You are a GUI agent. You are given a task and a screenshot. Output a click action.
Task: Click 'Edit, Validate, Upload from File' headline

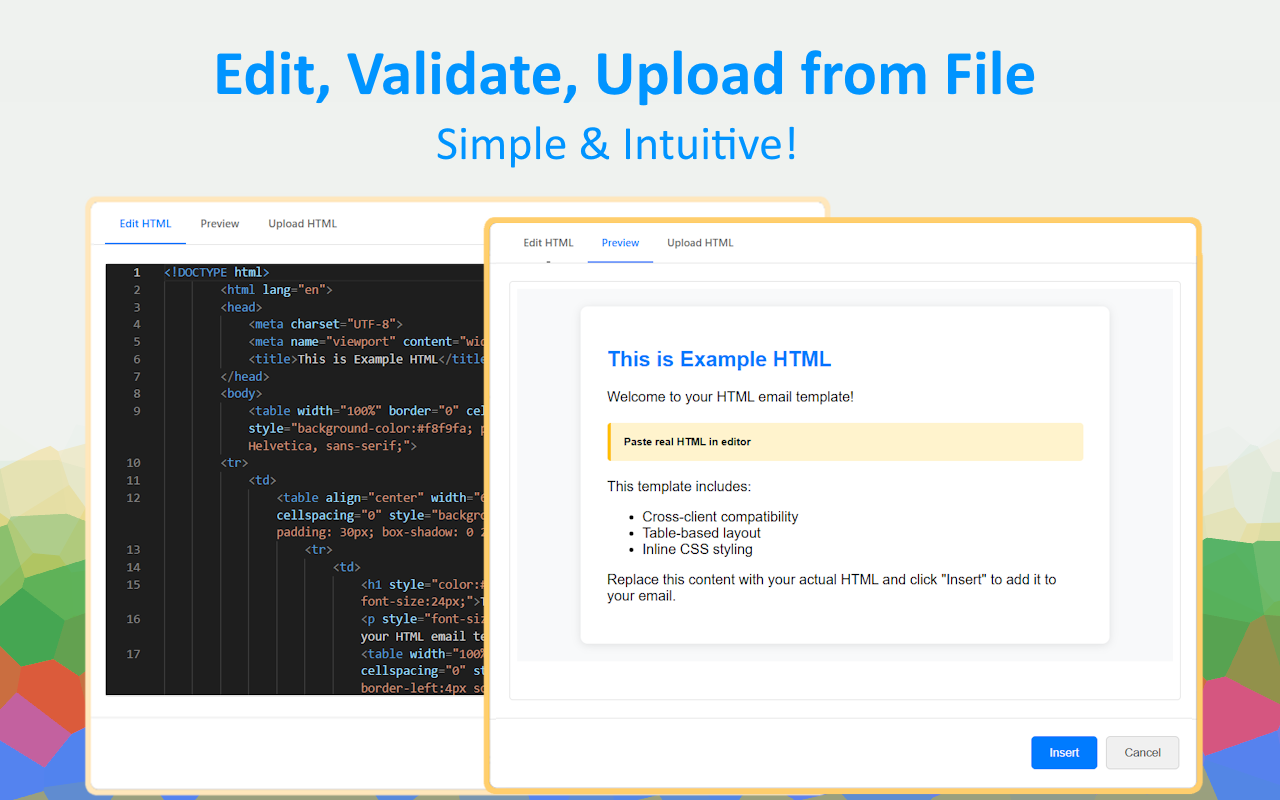pos(625,73)
